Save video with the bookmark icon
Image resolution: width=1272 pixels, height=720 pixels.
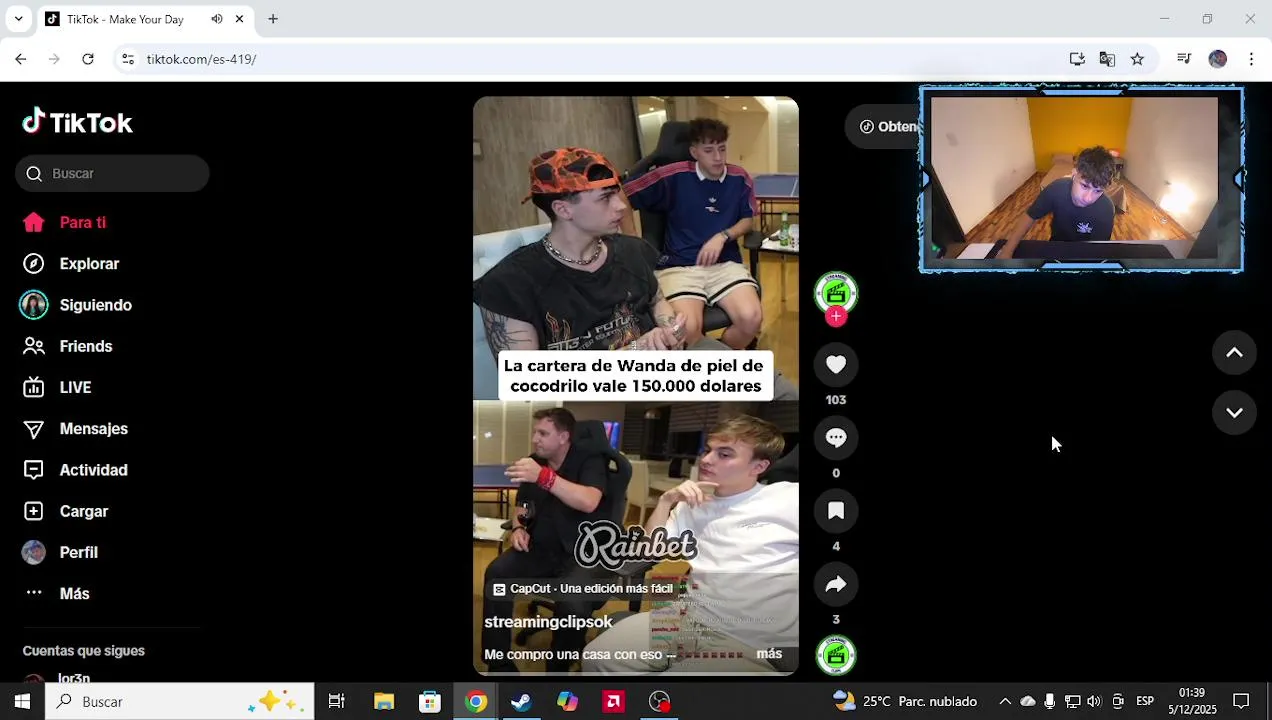(836, 511)
